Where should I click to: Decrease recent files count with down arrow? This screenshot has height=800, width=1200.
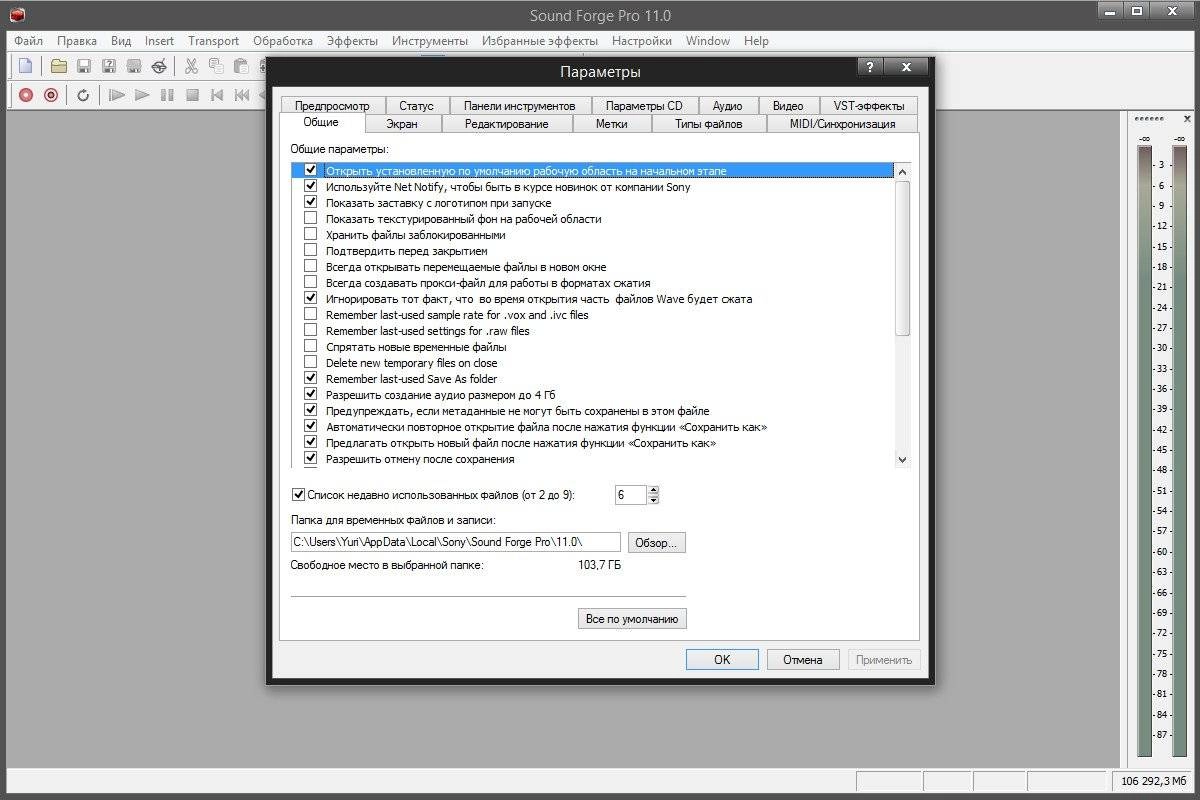654,499
